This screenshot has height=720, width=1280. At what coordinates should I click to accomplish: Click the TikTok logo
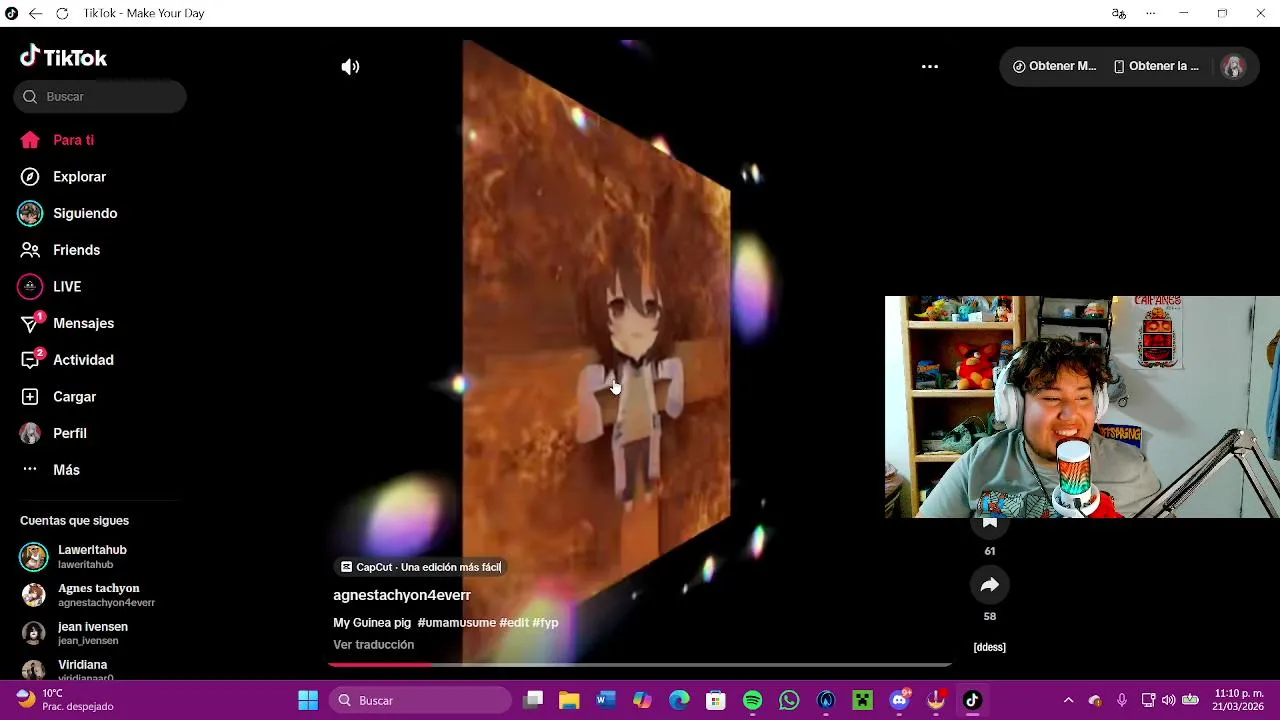click(x=63, y=57)
